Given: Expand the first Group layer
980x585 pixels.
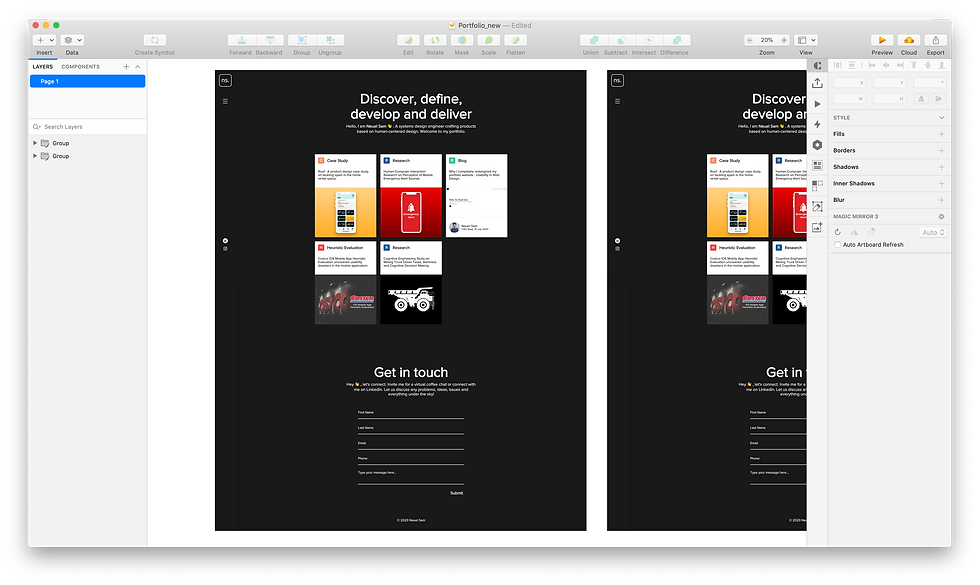Looking at the screenshot, I should pos(35,143).
